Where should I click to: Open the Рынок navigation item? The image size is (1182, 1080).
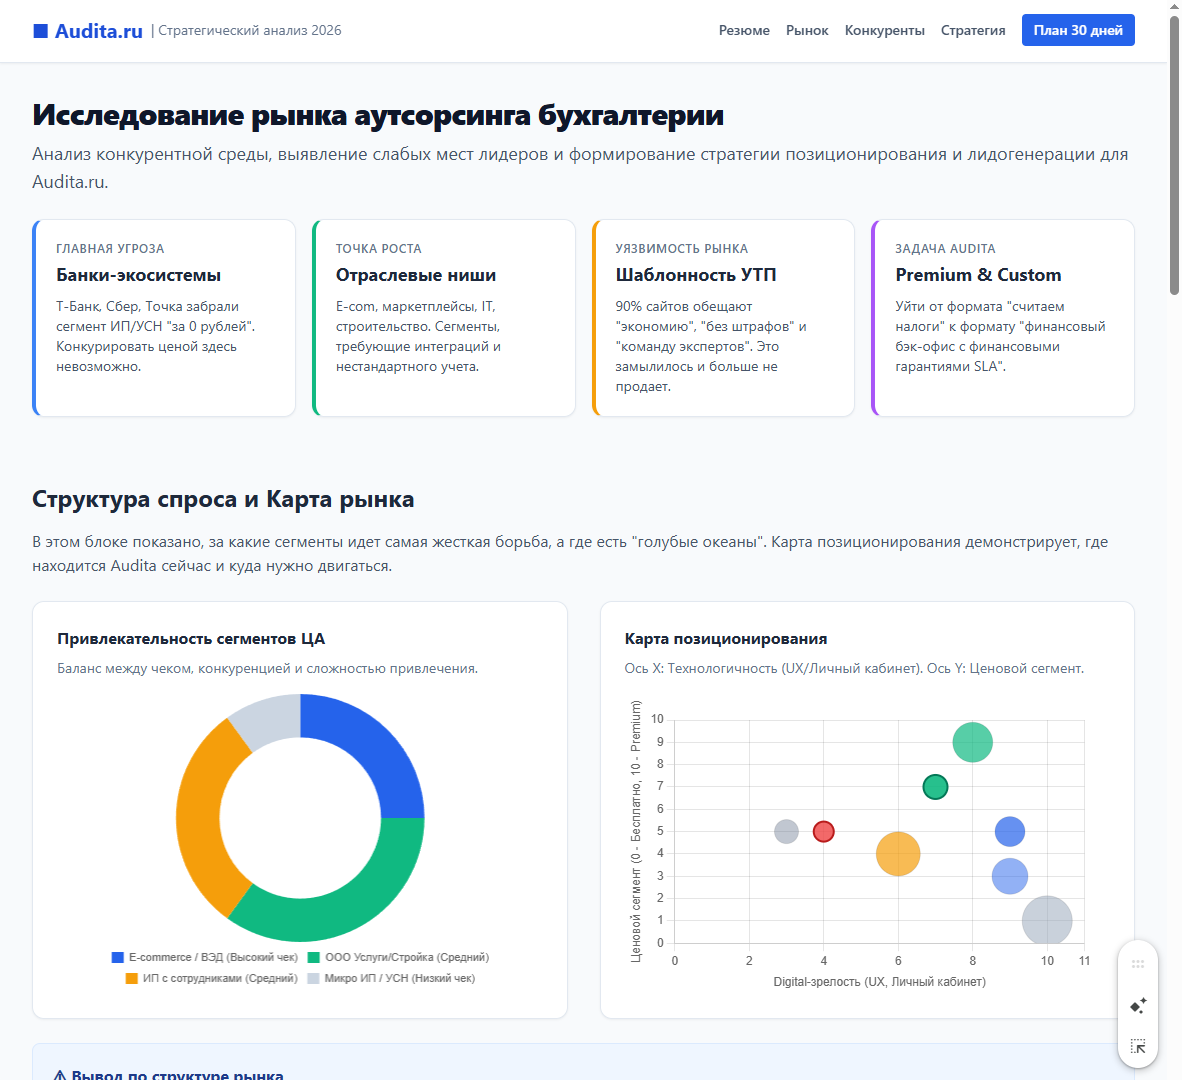click(807, 30)
